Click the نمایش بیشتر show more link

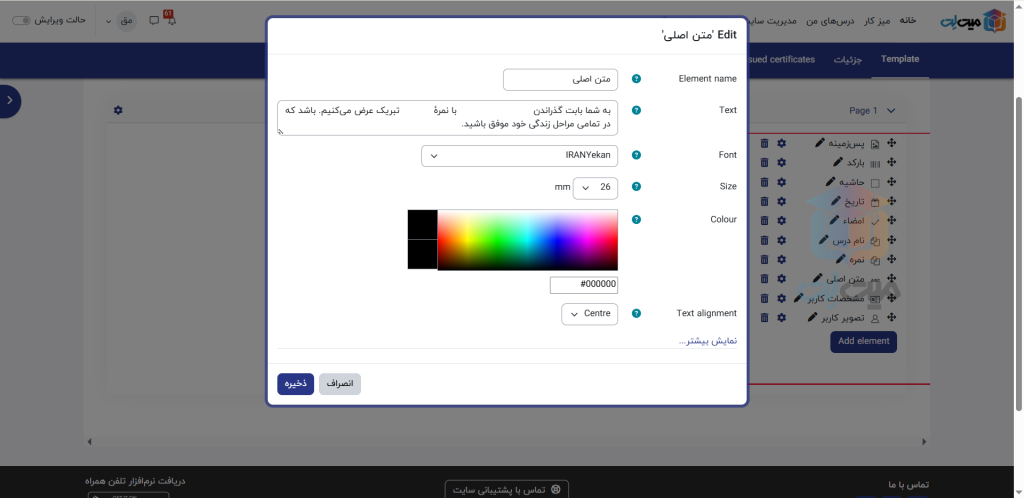(707, 341)
